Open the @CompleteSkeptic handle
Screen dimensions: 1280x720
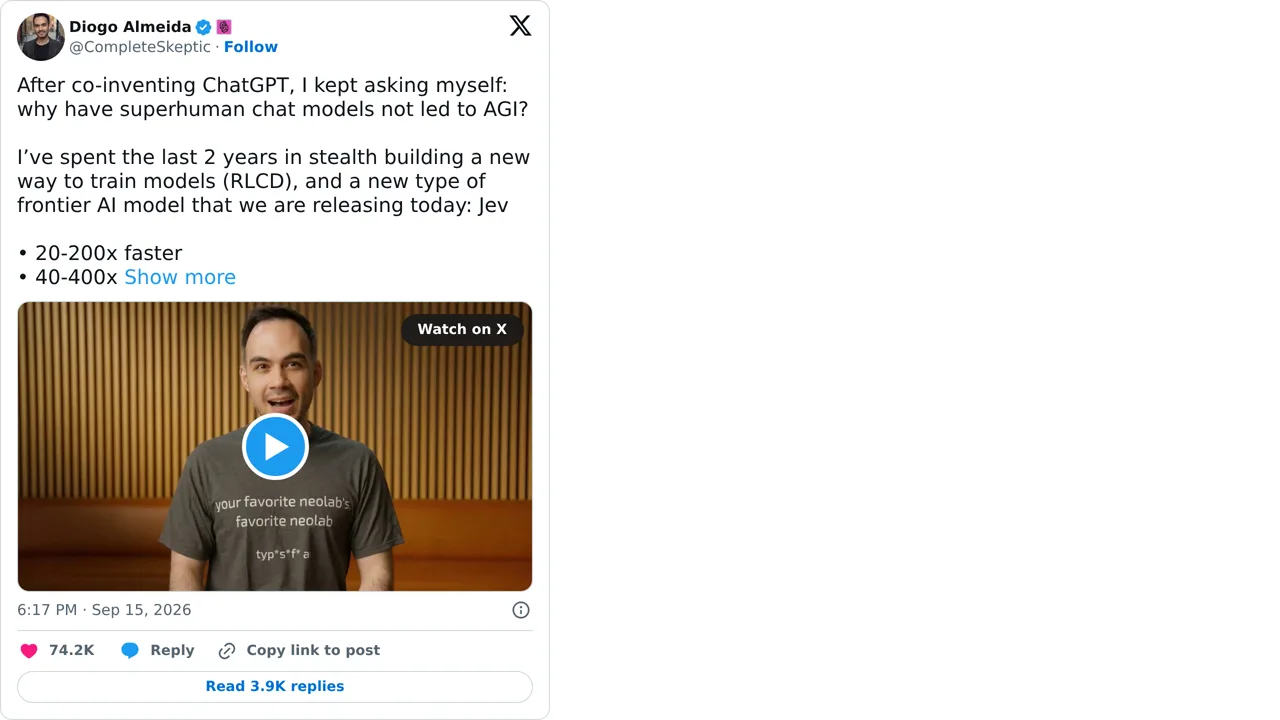click(x=140, y=47)
